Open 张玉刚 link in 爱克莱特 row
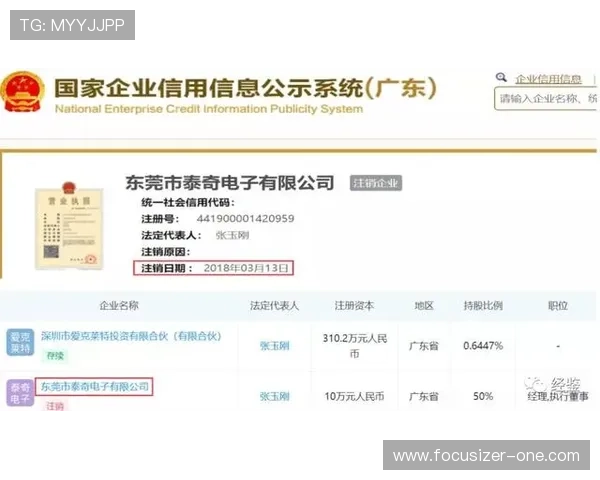600x480 pixels. [x=274, y=346]
